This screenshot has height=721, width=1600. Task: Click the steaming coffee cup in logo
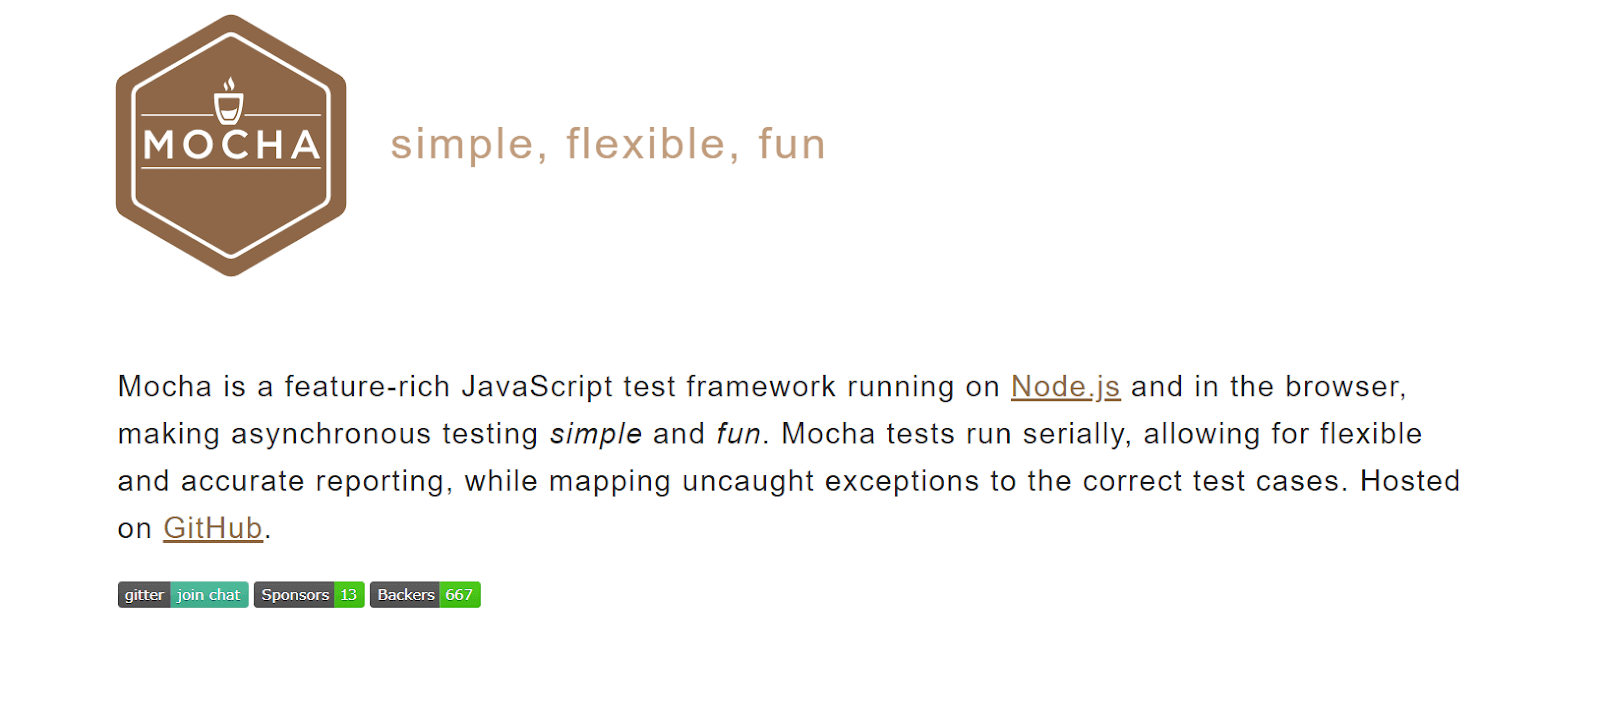[229, 101]
